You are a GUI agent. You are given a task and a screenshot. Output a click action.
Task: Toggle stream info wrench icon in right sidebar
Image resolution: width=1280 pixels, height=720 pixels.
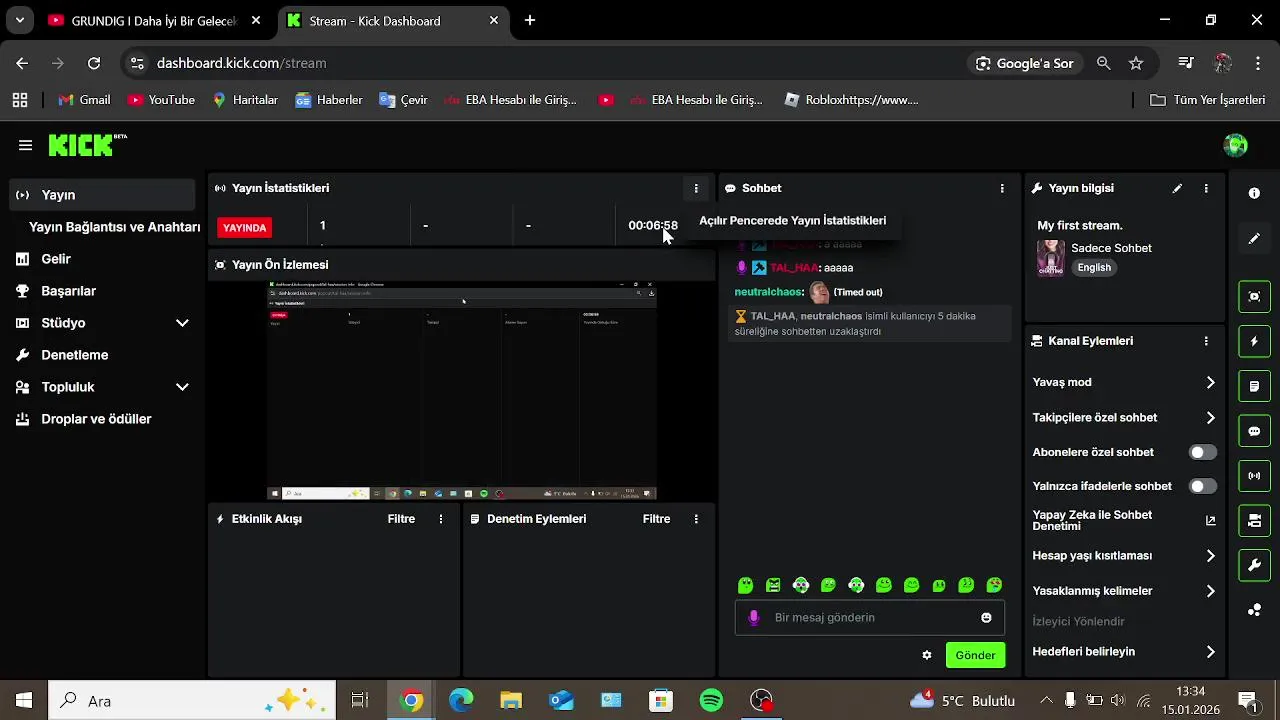pos(1254,566)
